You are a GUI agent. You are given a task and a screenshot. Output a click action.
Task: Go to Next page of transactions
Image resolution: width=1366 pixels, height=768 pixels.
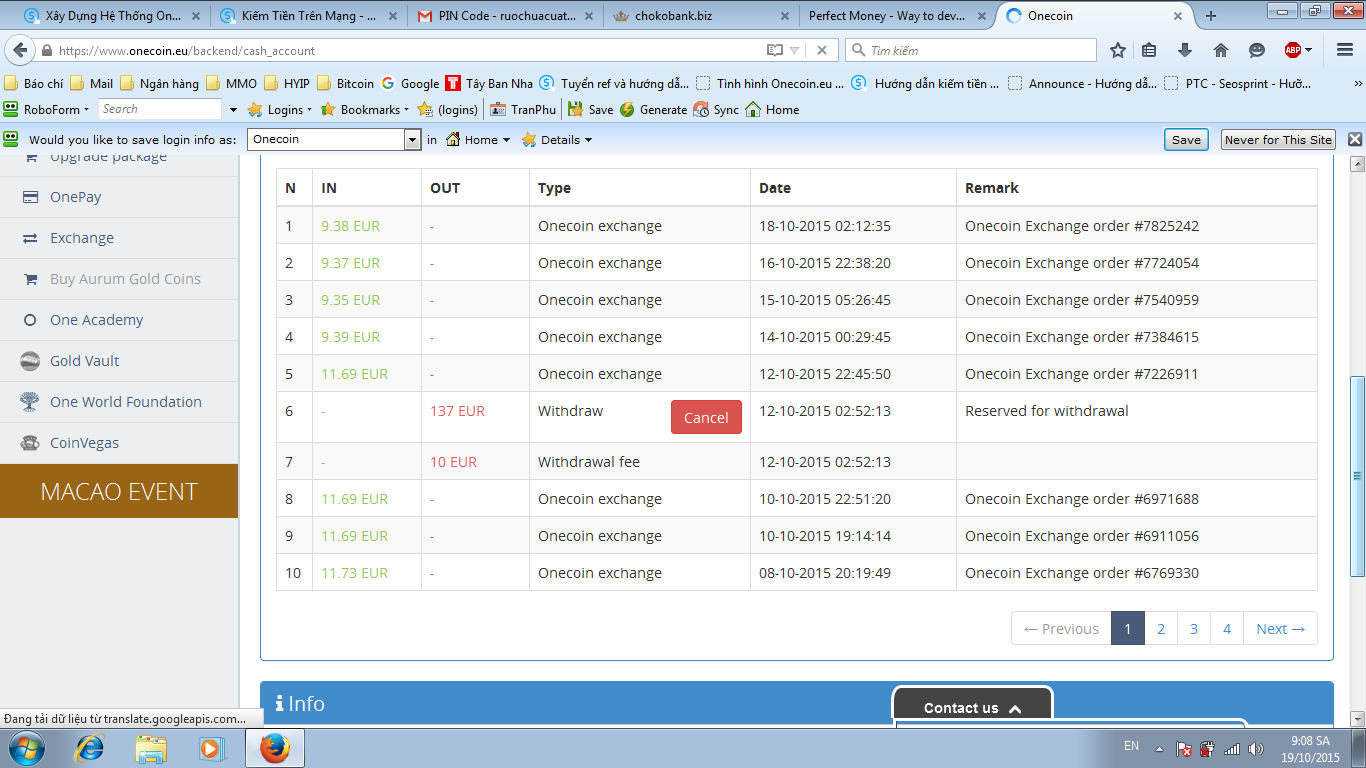(1280, 629)
